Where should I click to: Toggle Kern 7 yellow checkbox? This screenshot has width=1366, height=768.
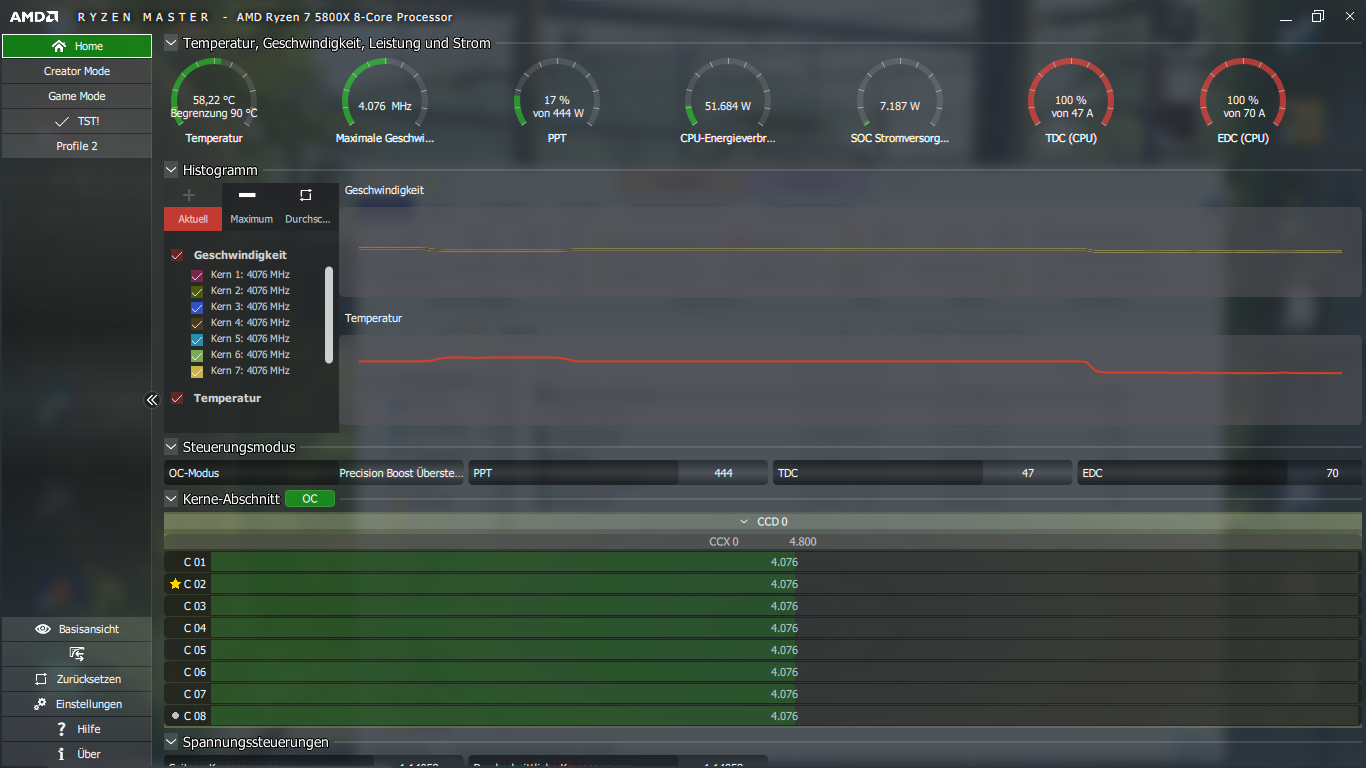197,371
